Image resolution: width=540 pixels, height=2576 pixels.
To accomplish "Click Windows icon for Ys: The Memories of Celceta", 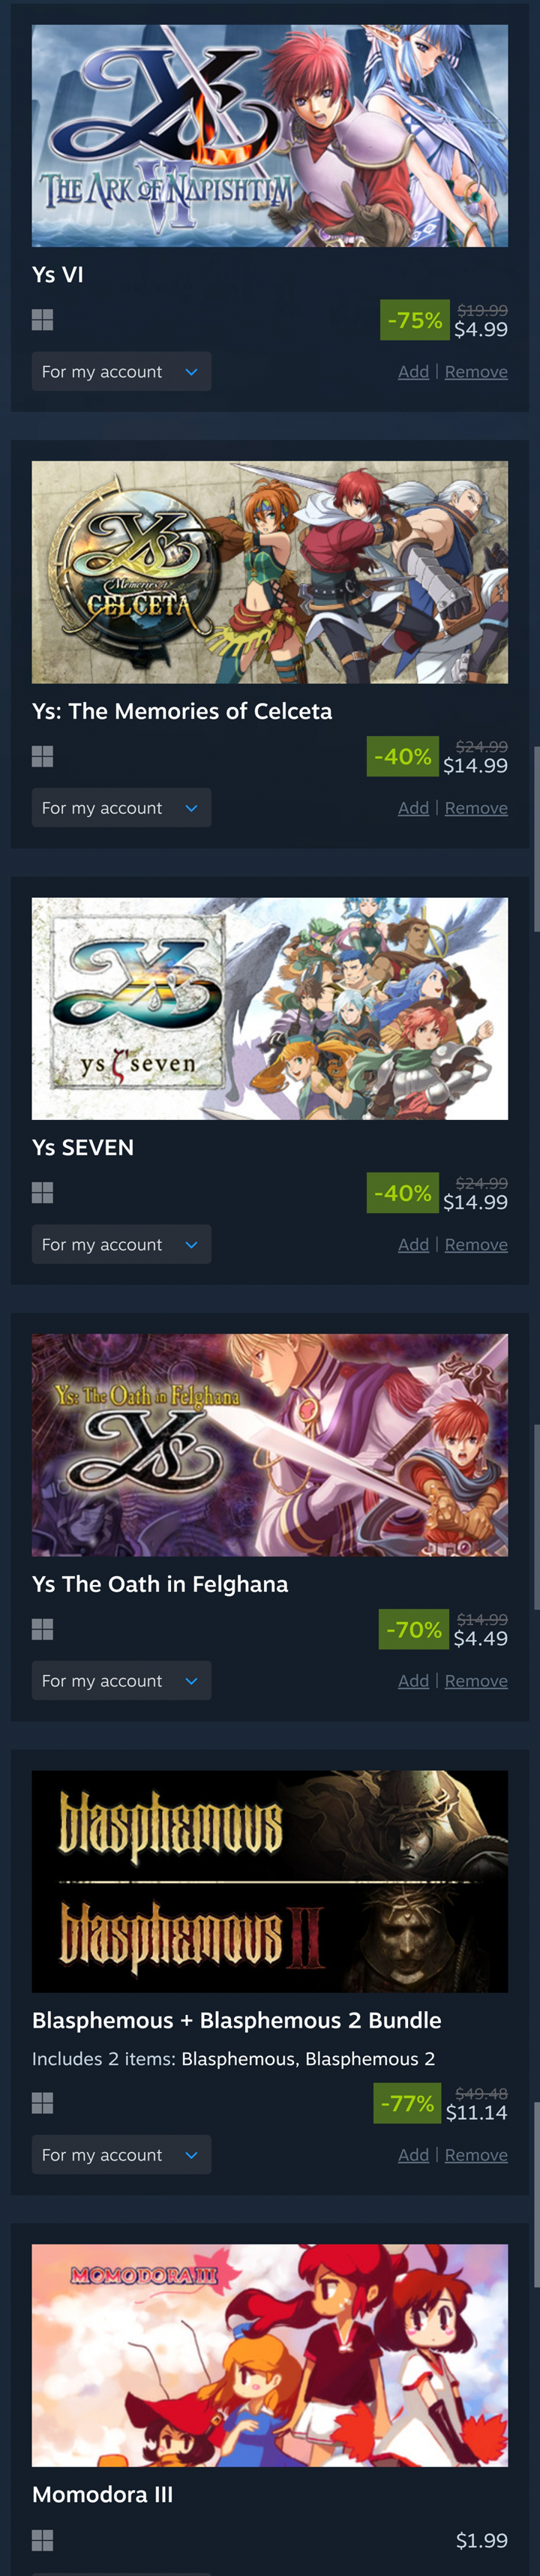I will (42, 756).
